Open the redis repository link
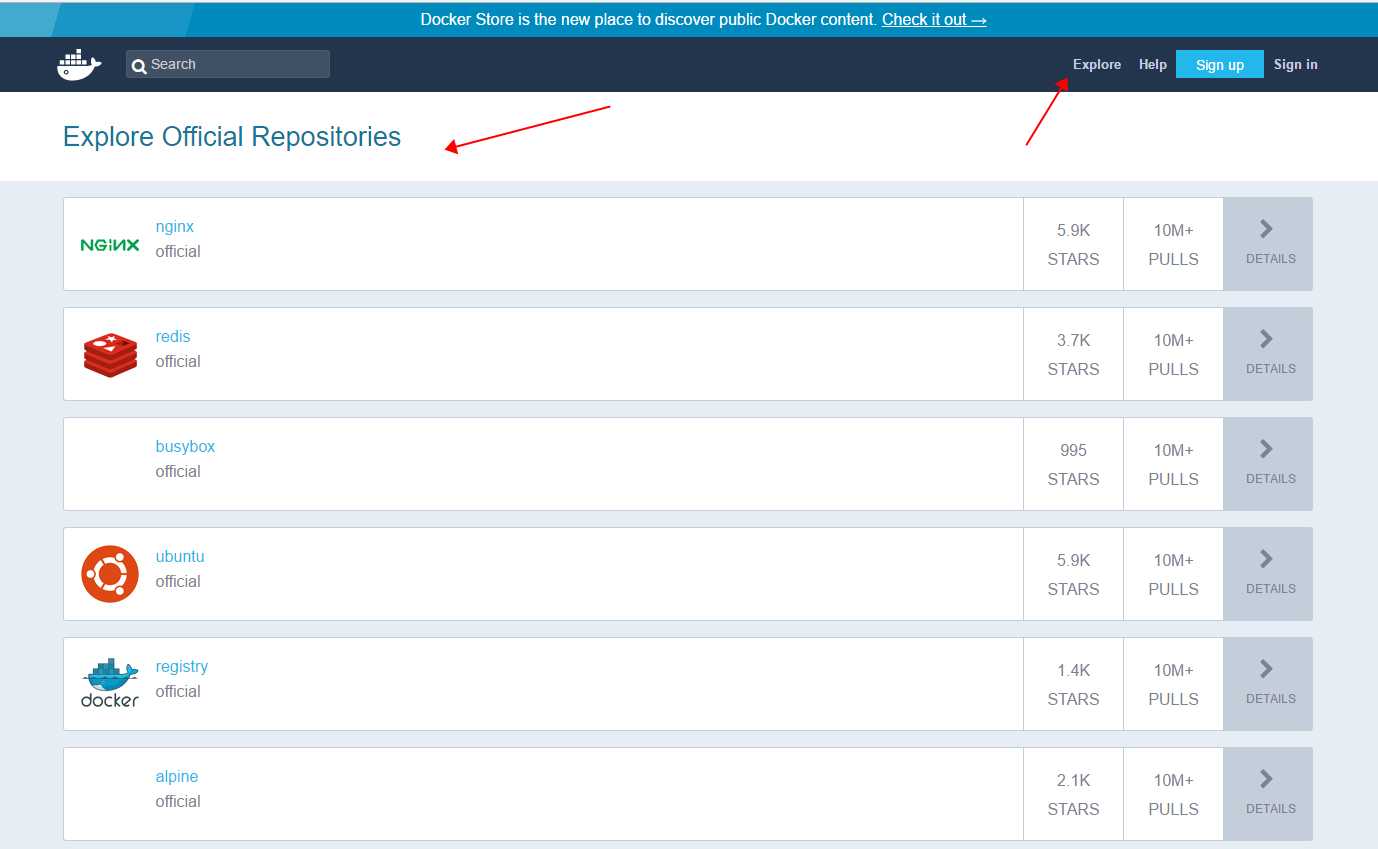Screen dimensions: 1378x849 tap(173, 337)
